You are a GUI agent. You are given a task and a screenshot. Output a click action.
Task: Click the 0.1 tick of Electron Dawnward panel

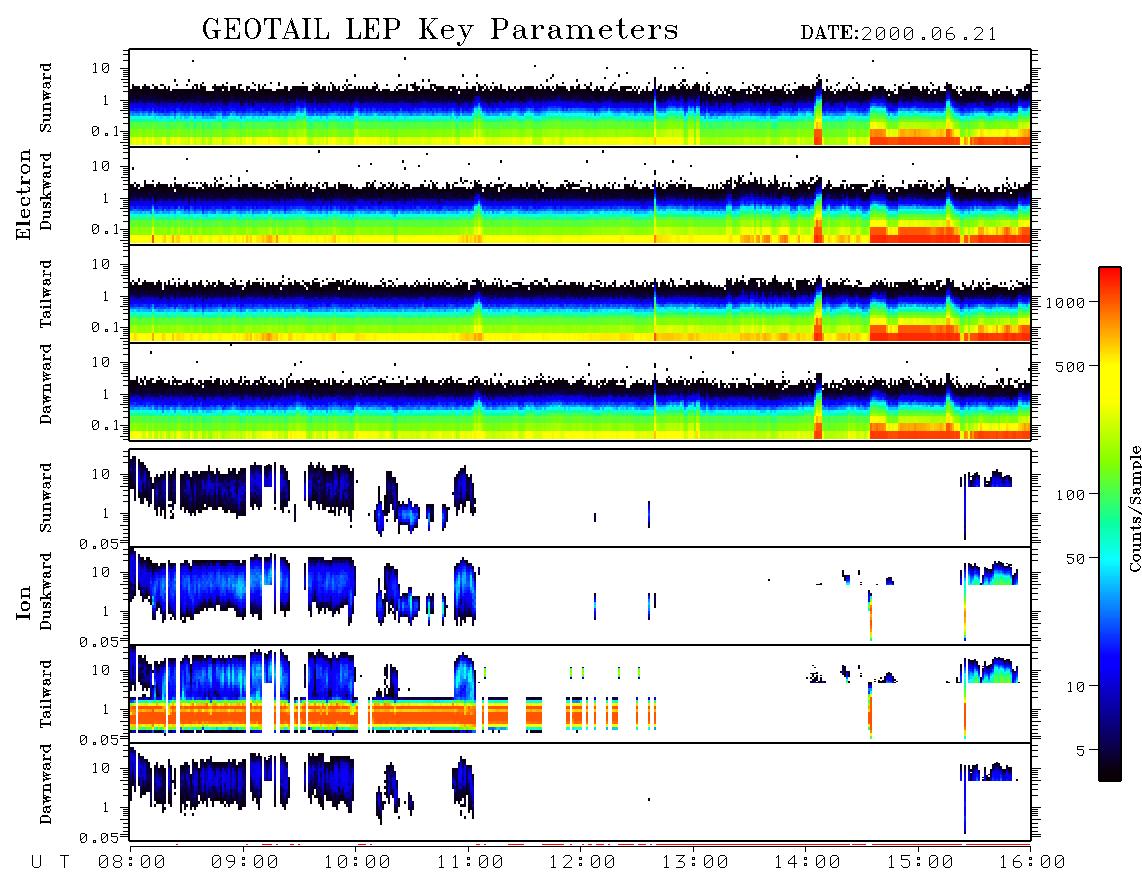[x=105, y=425]
